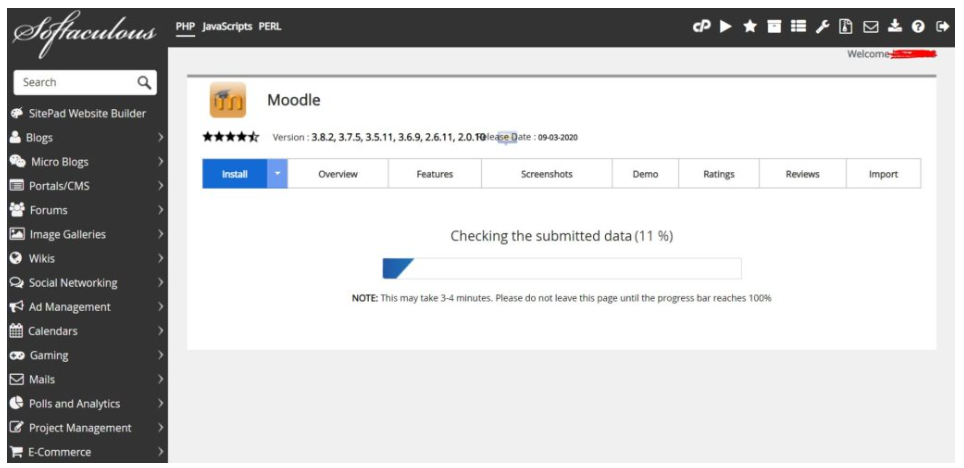
Task: Open the demos play icon
Action: (726, 26)
